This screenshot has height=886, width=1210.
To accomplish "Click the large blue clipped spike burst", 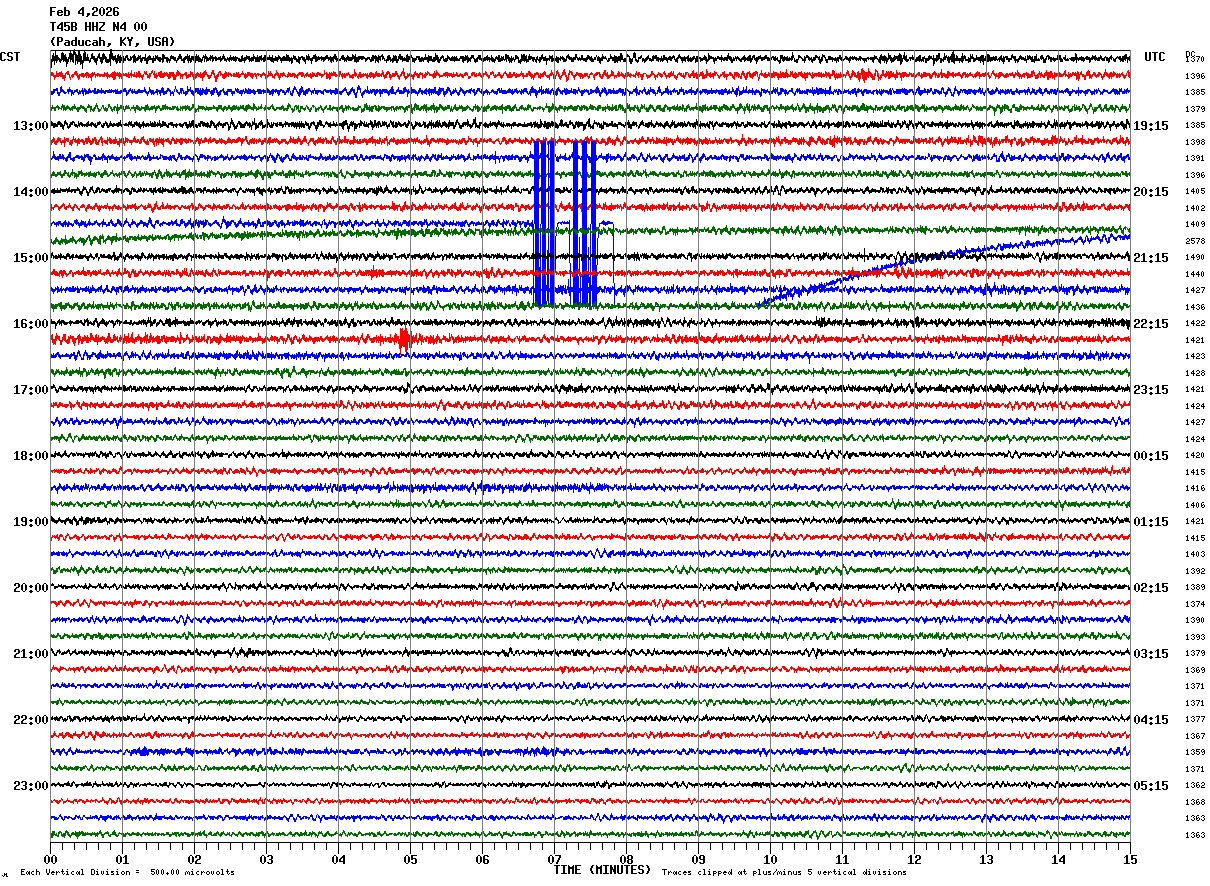I will (565, 223).
